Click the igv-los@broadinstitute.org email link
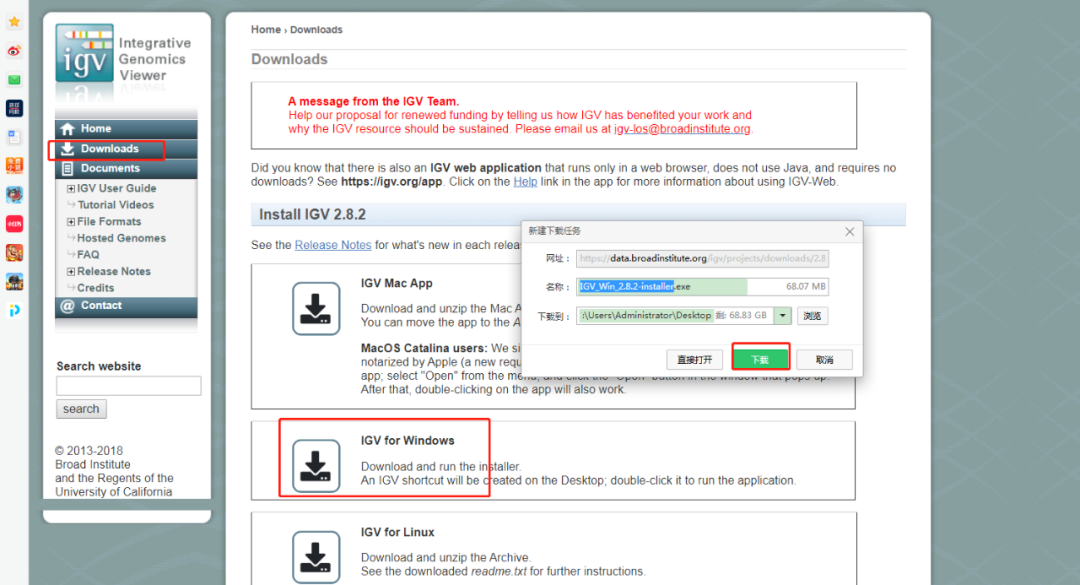Image resolution: width=1080 pixels, height=585 pixels. pyautogui.click(x=682, y=129)
